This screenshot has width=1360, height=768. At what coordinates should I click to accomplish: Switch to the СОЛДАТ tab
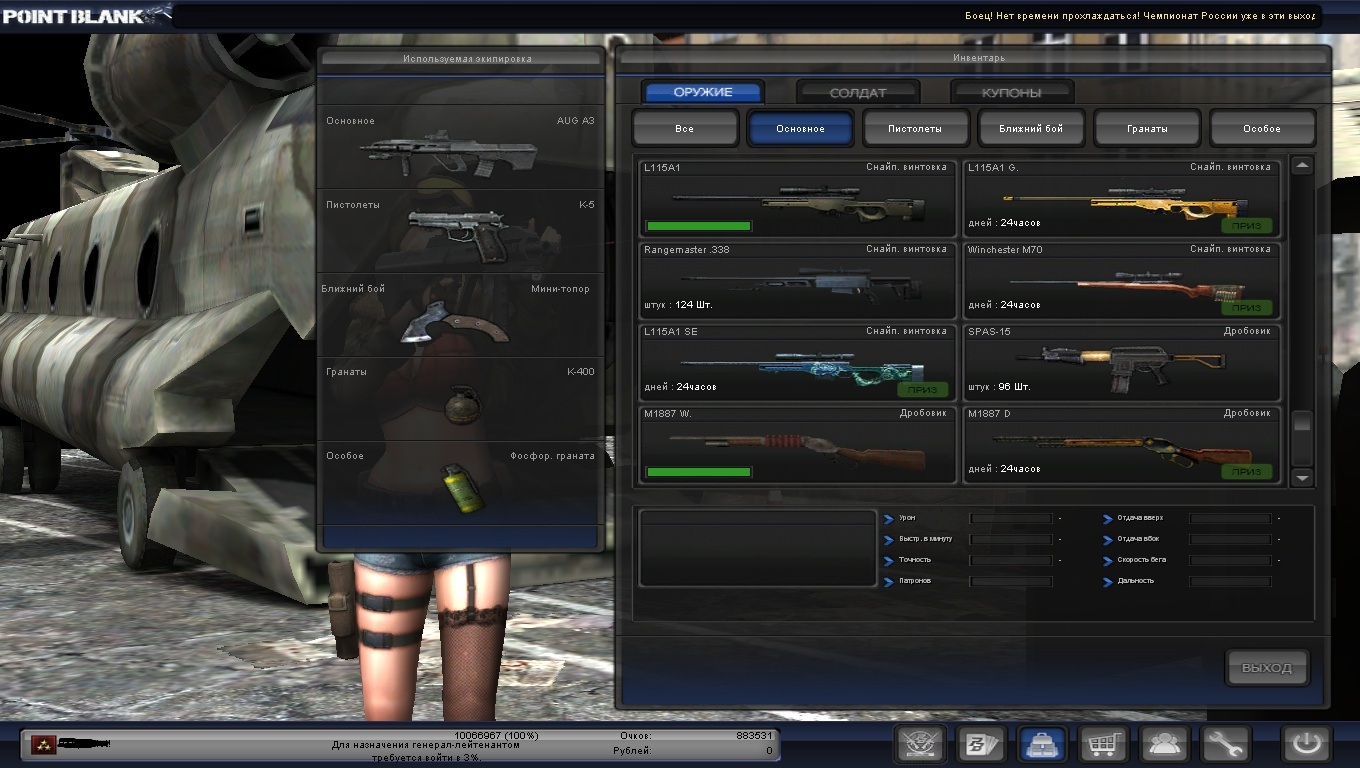pyautogui.click(x=858, y=92)
